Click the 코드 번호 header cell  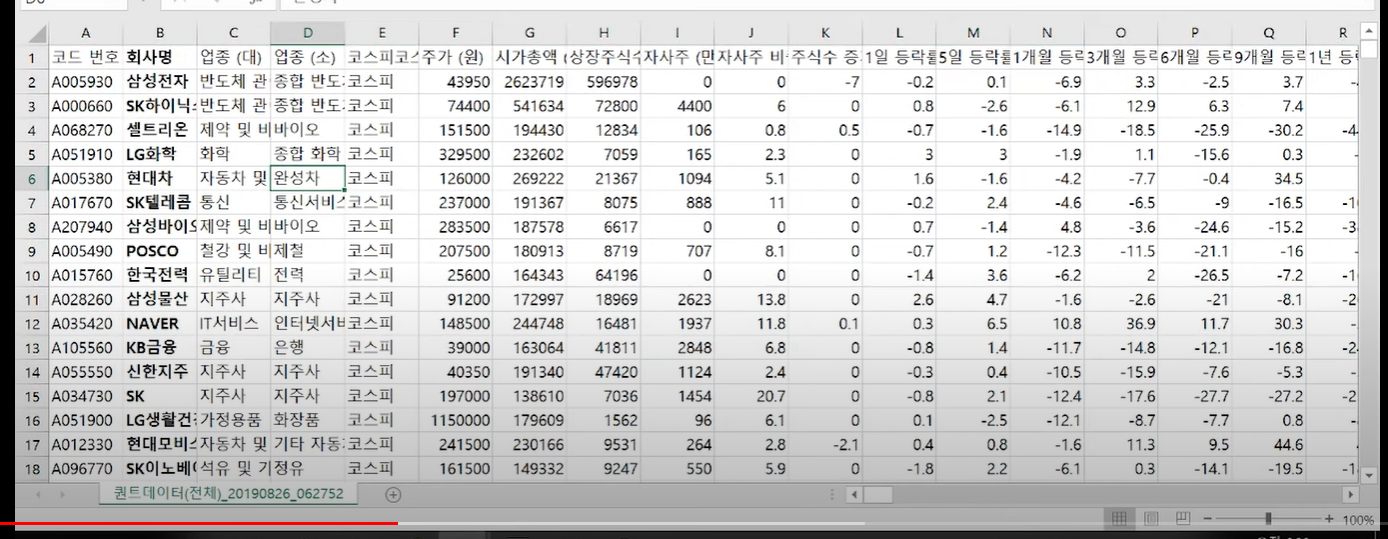(85, 58)
